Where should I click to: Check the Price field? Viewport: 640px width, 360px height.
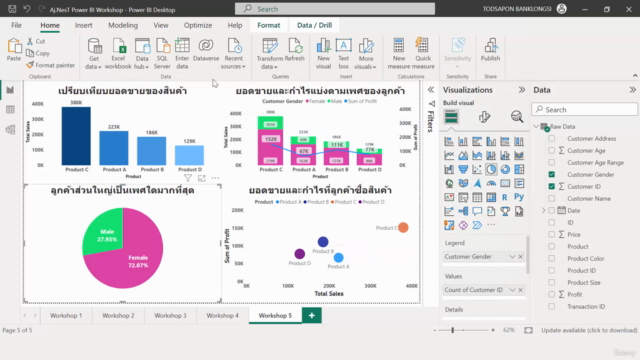[x=551, y=234]
